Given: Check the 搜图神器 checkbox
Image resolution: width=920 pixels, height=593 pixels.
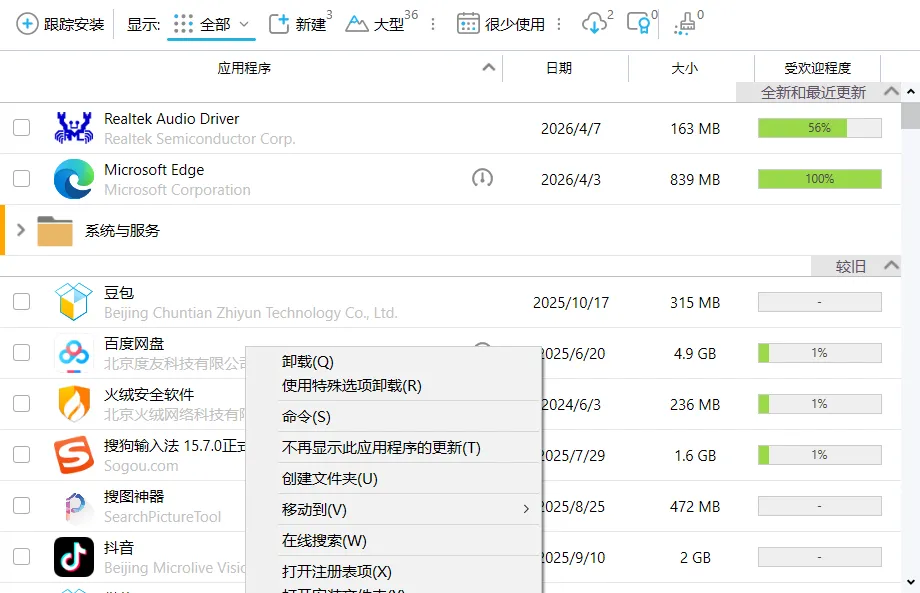Looking at the screenshot, I should 22,506.
